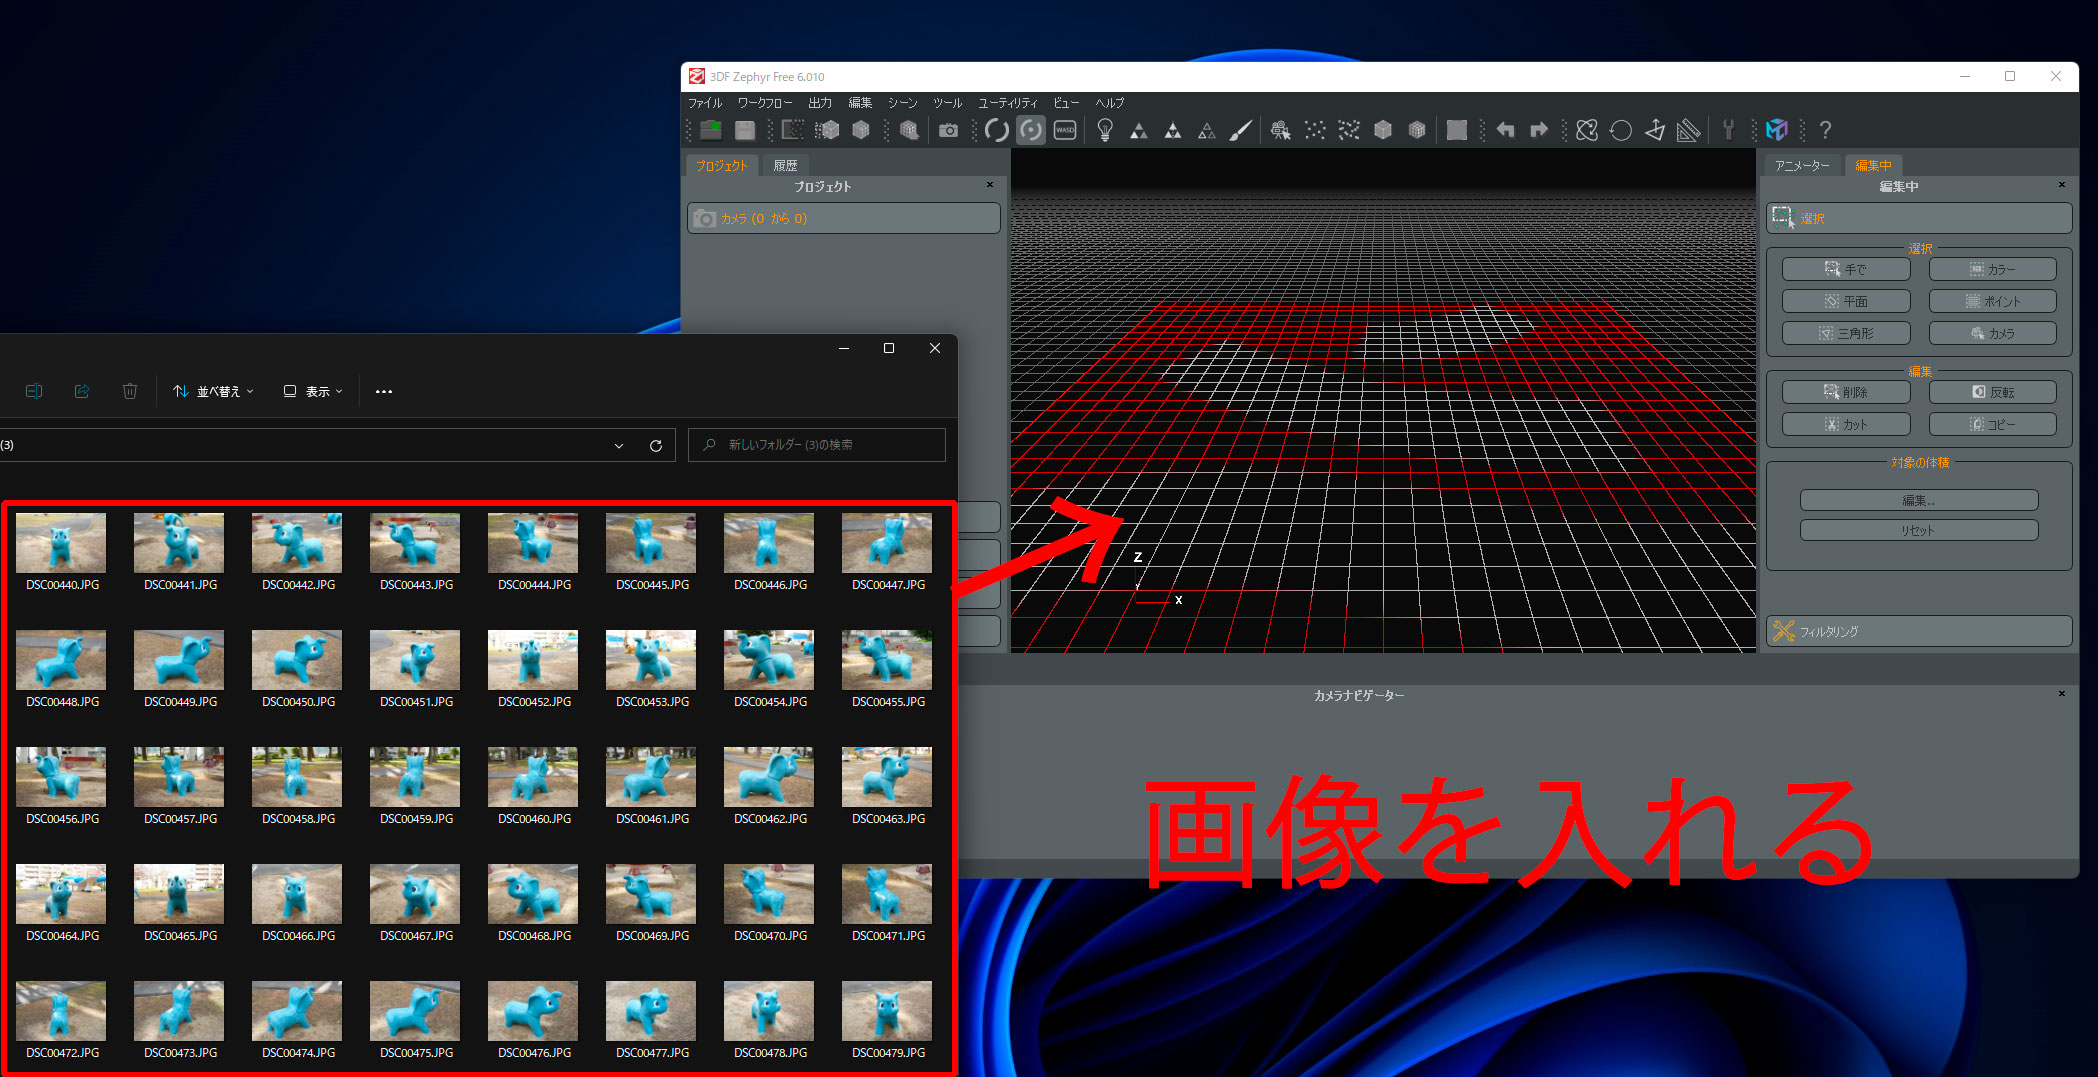
Task: Switch to the アニメーター tab
Action: [1802, 166]
